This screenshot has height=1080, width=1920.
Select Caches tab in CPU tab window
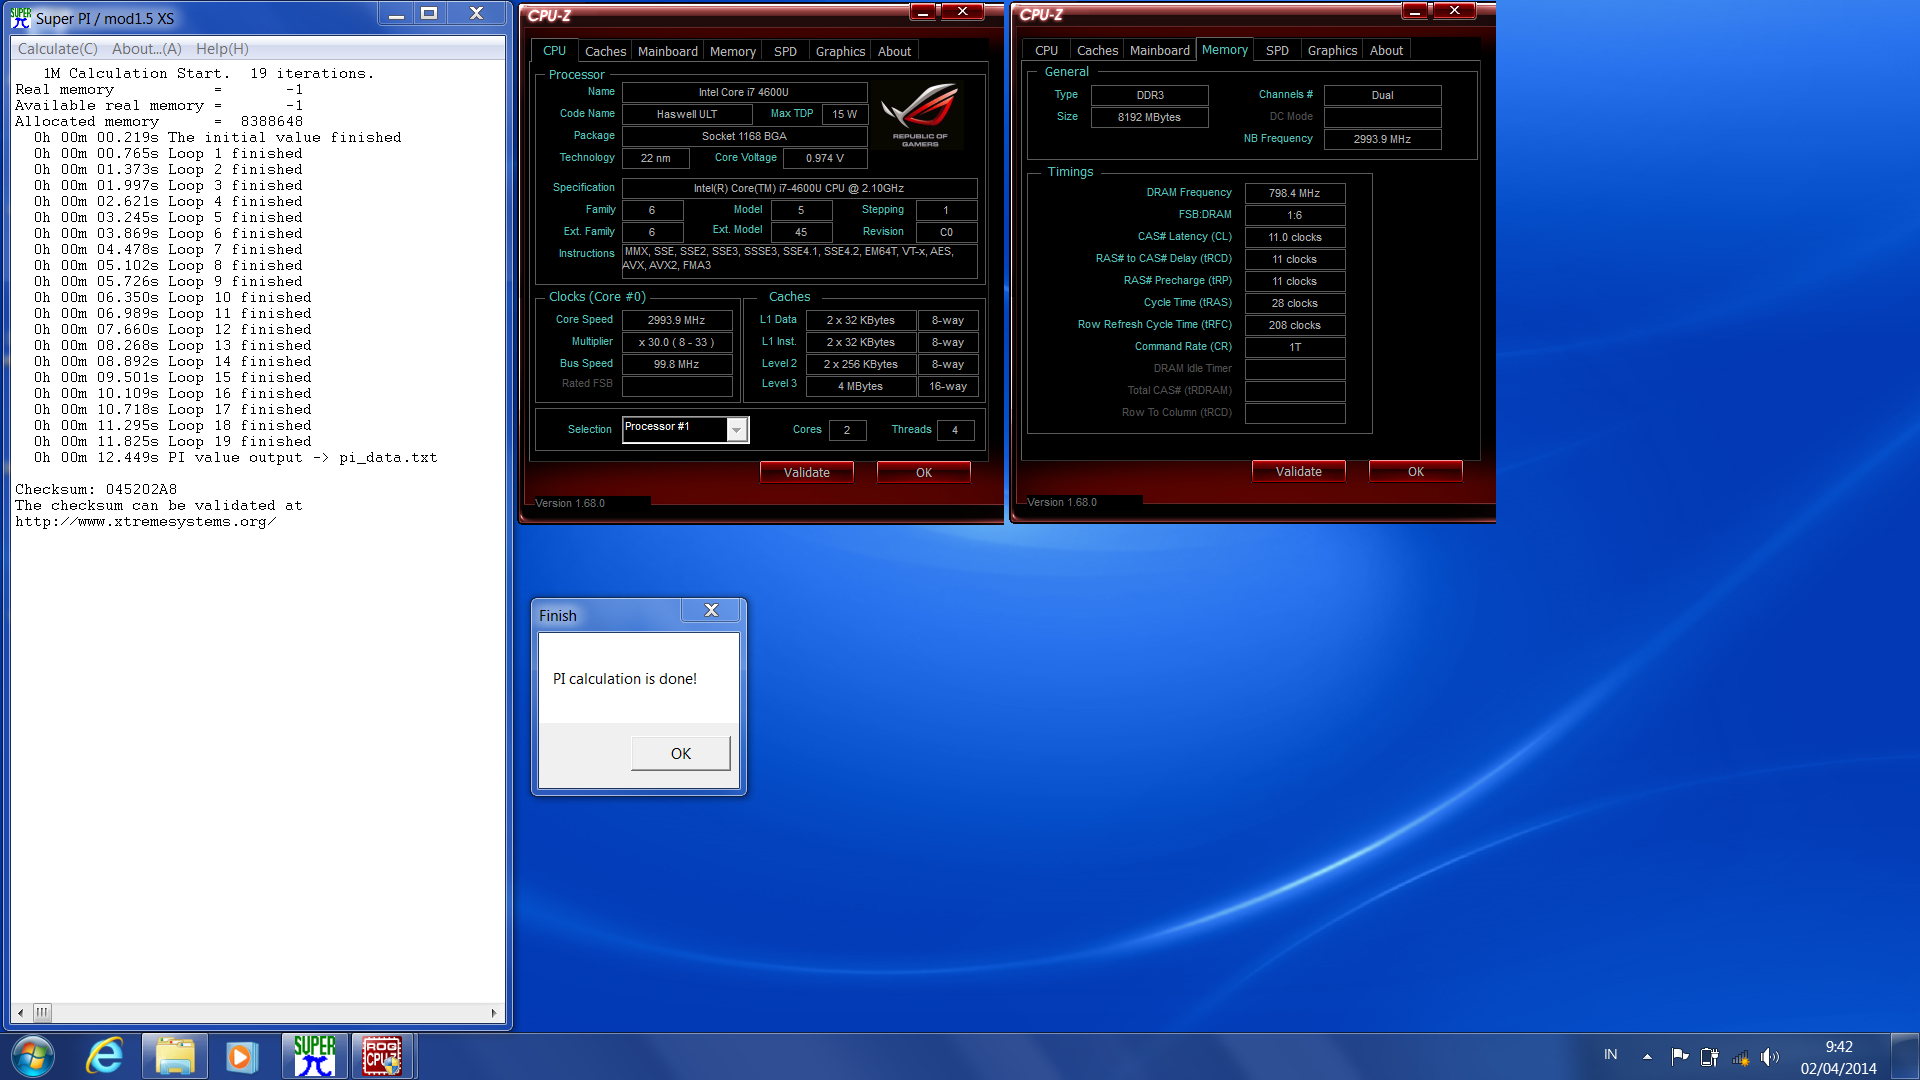[x=605, y=51]
